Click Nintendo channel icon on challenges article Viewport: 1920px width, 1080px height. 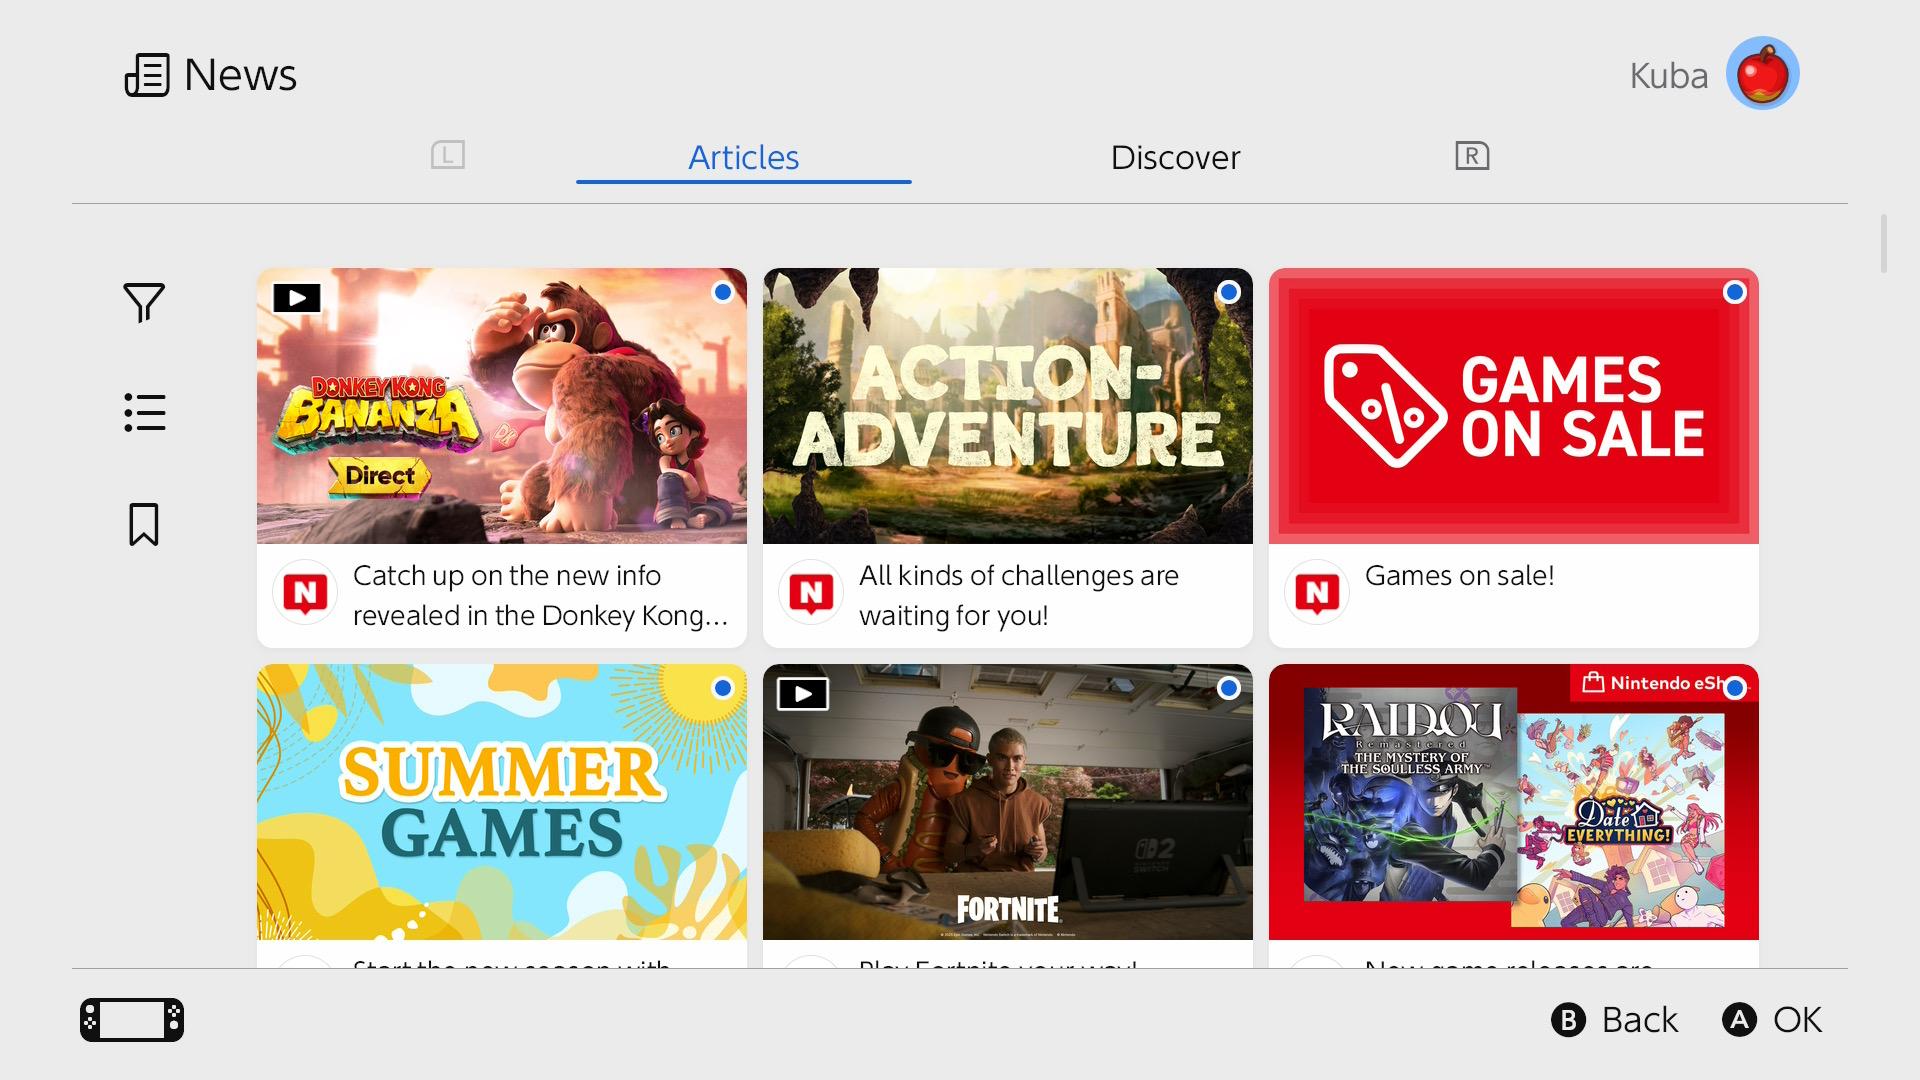[x=811, y=593]
